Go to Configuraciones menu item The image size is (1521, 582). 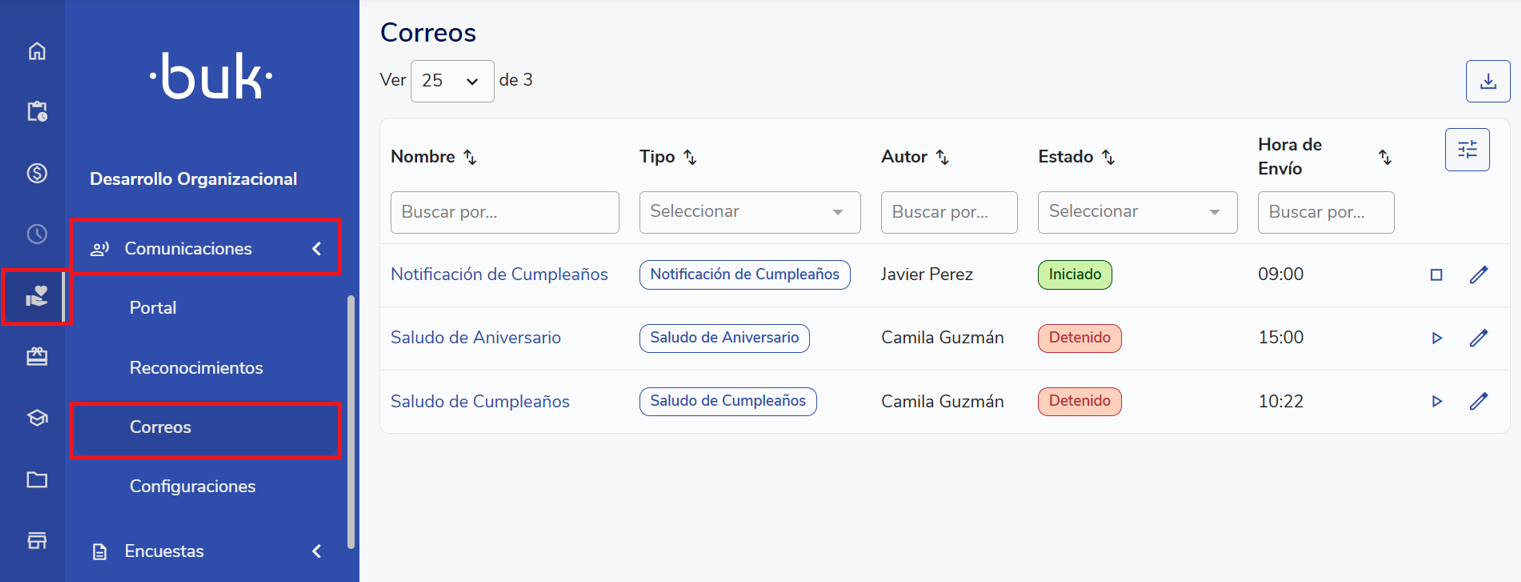[192, 487]
